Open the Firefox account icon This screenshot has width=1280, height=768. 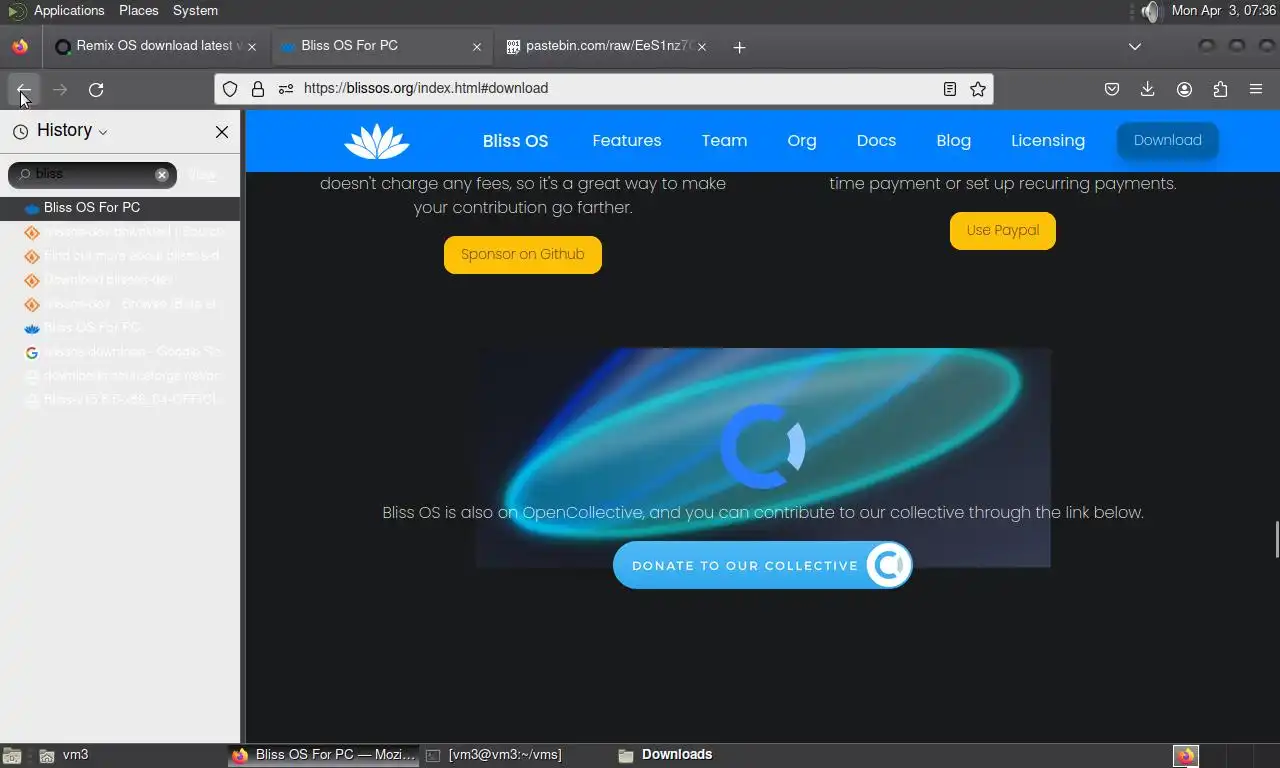[1184, 89]
